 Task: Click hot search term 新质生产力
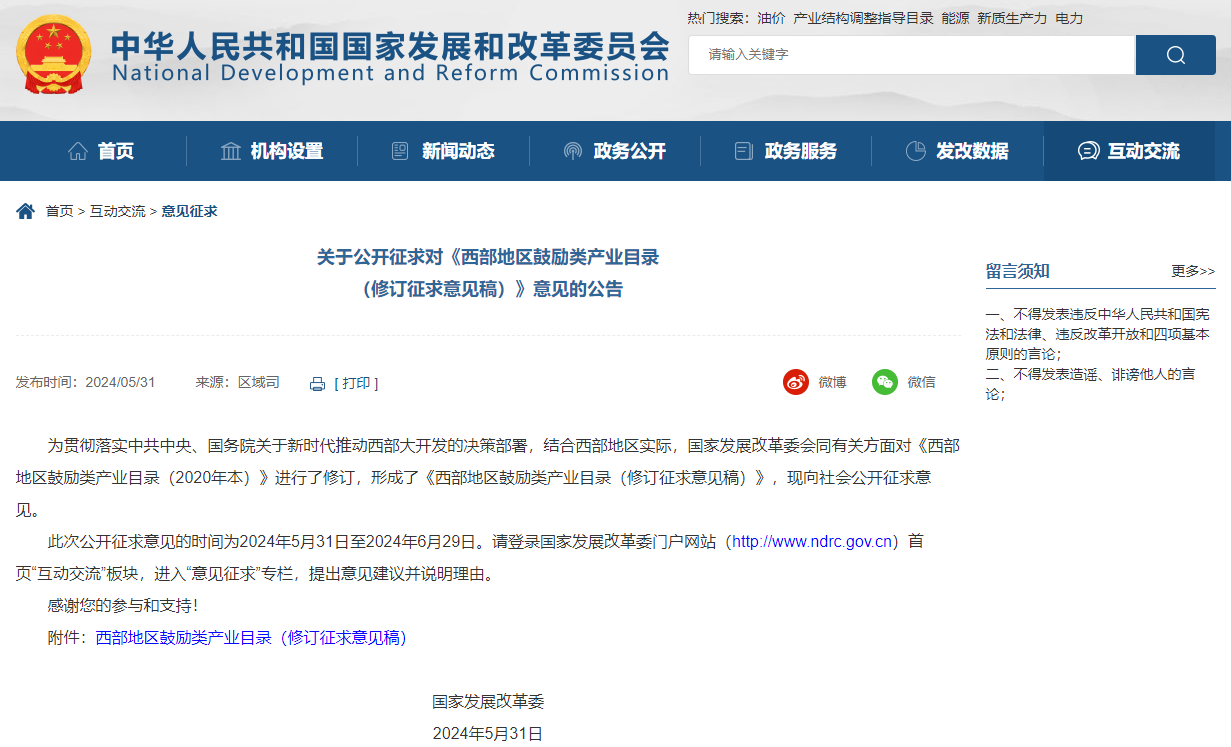point(1012,18)
